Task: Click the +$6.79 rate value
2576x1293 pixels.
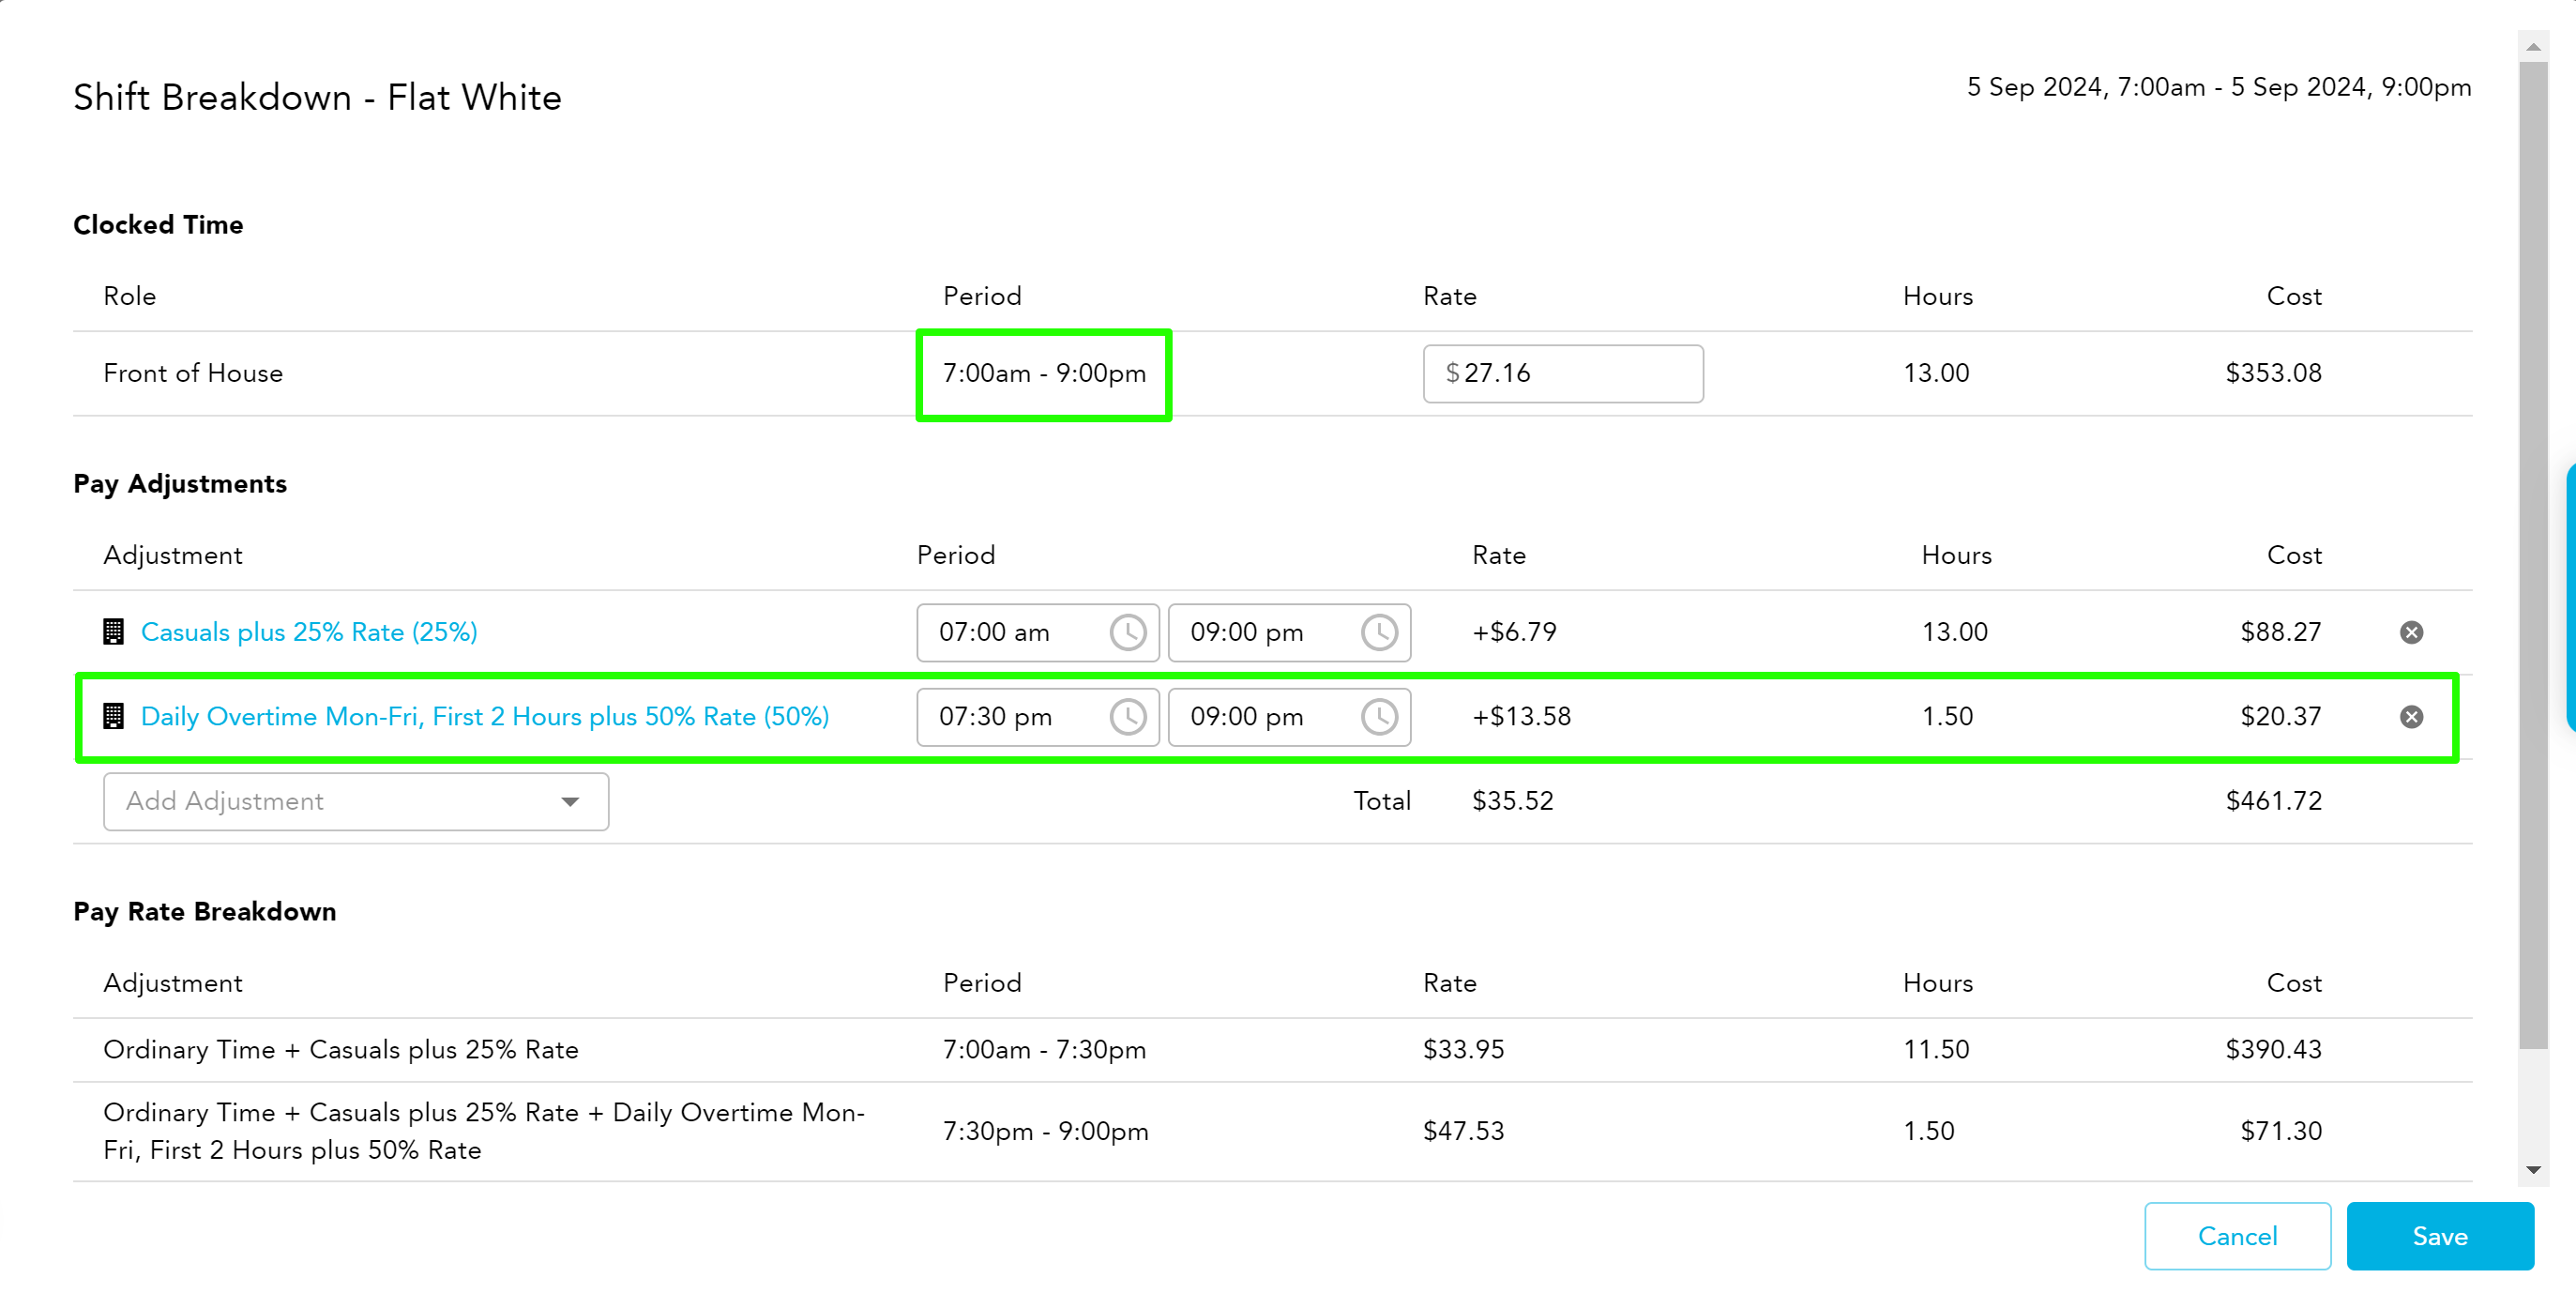Action: [1514, 632]
